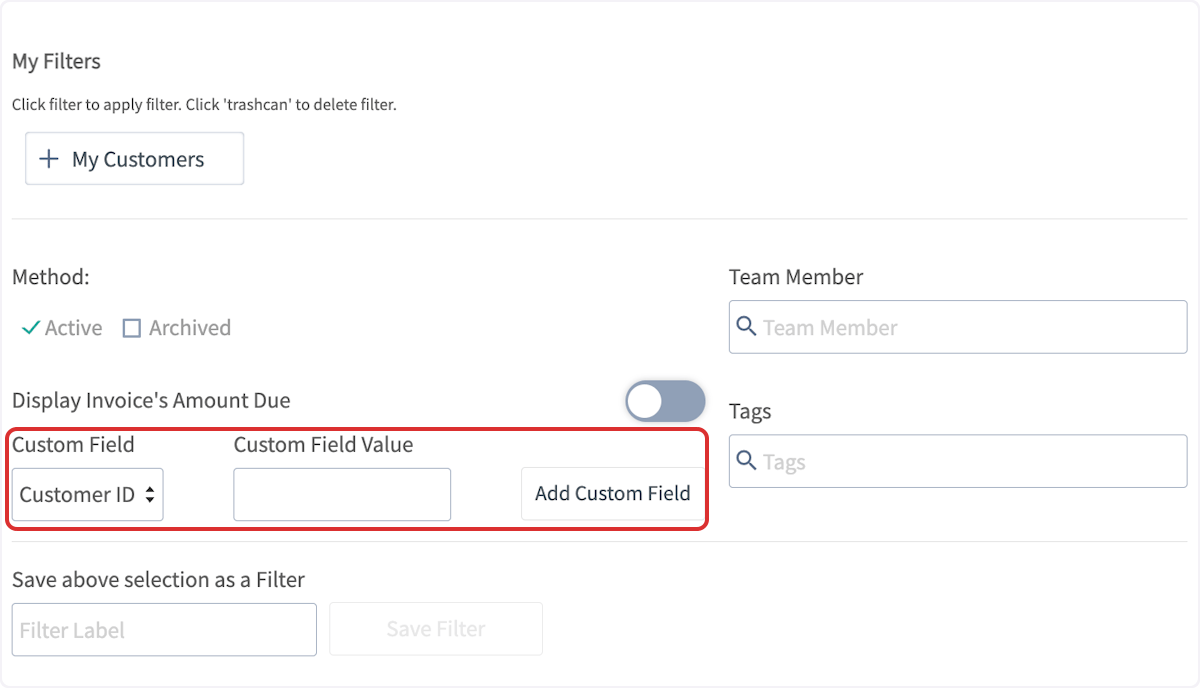
Task: Click the Custom Field label text
Action: click(73, 445)
